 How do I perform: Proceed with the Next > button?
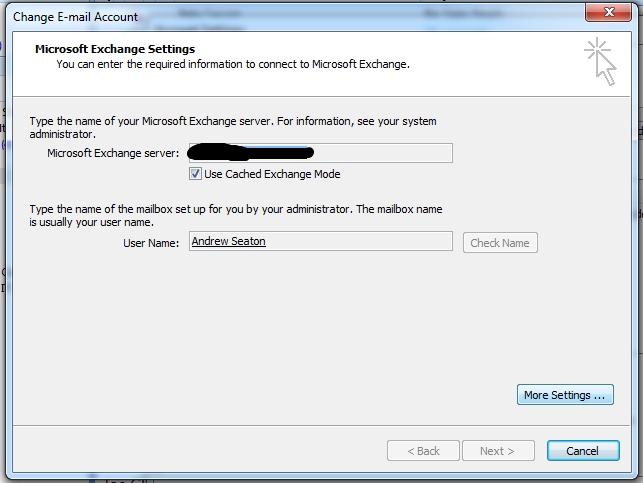click(x=498, y=451)
